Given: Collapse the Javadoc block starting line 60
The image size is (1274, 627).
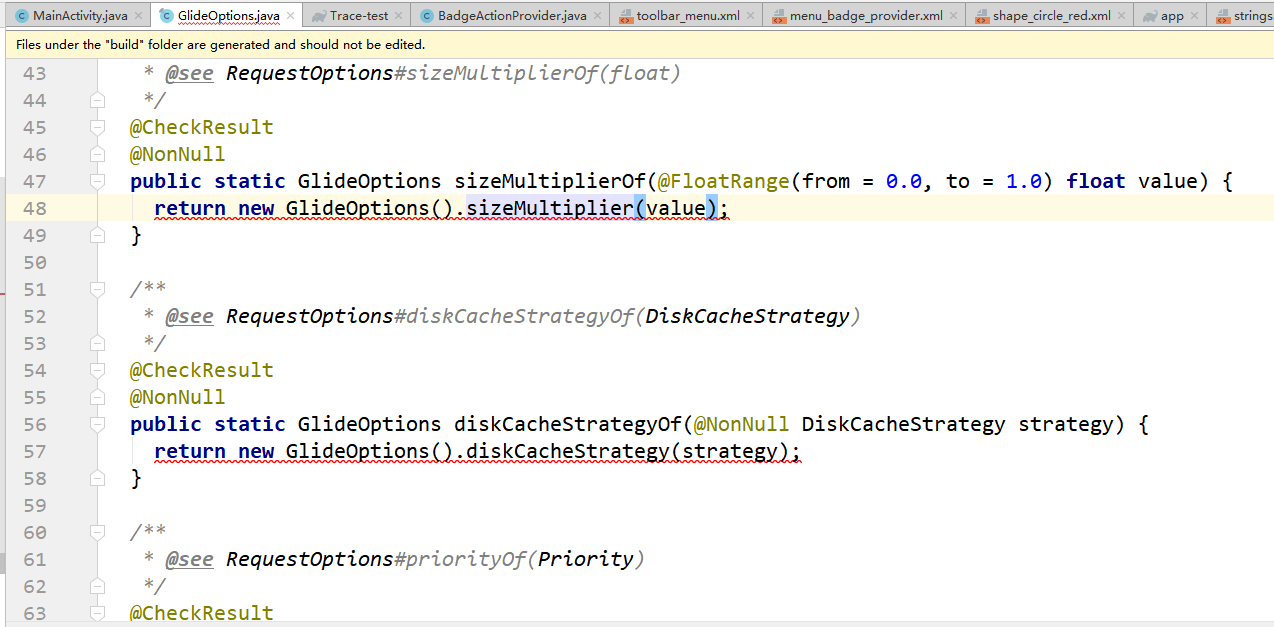Looking at the screenshot, I should pyautogui.click(x=97, y=532).
